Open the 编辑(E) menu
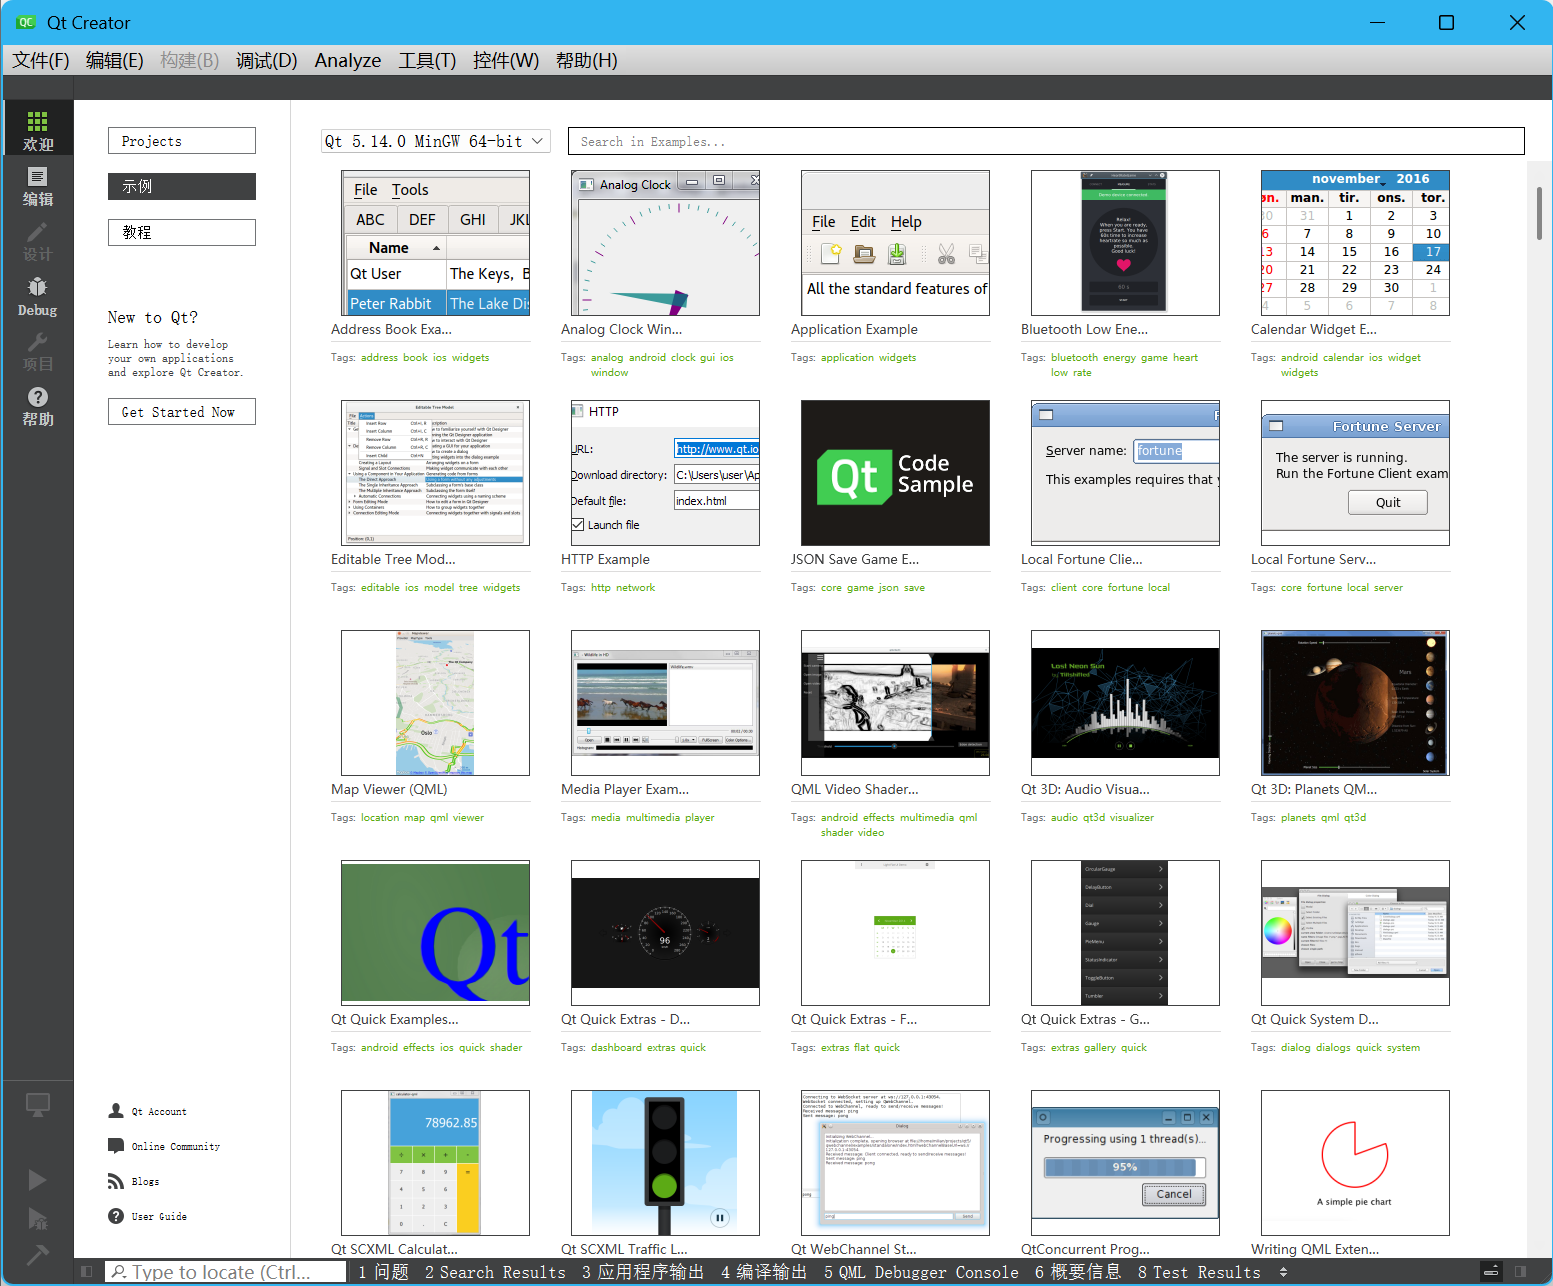Image resolution: width=1553 pixels, height=1286 pixels. point(115,60)
